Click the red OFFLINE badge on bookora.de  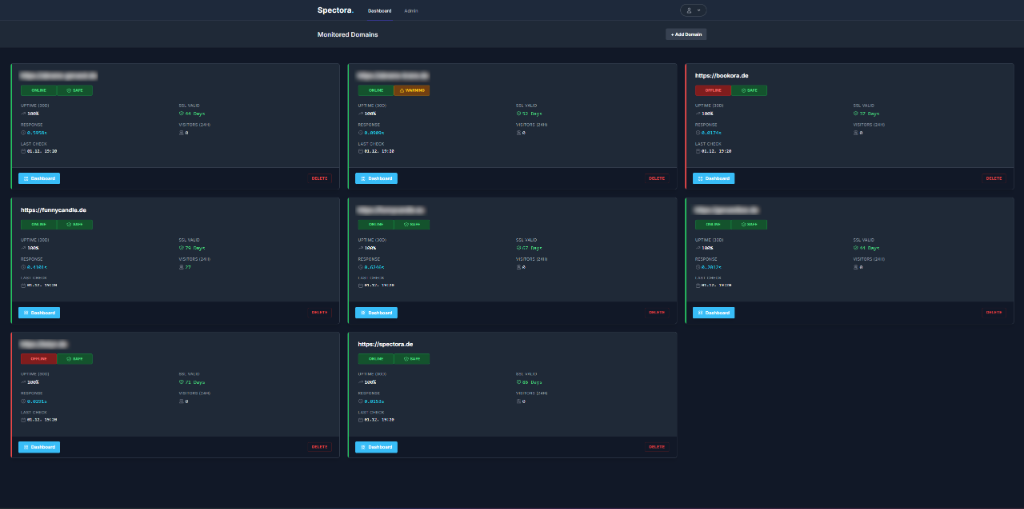coord(713,90)
